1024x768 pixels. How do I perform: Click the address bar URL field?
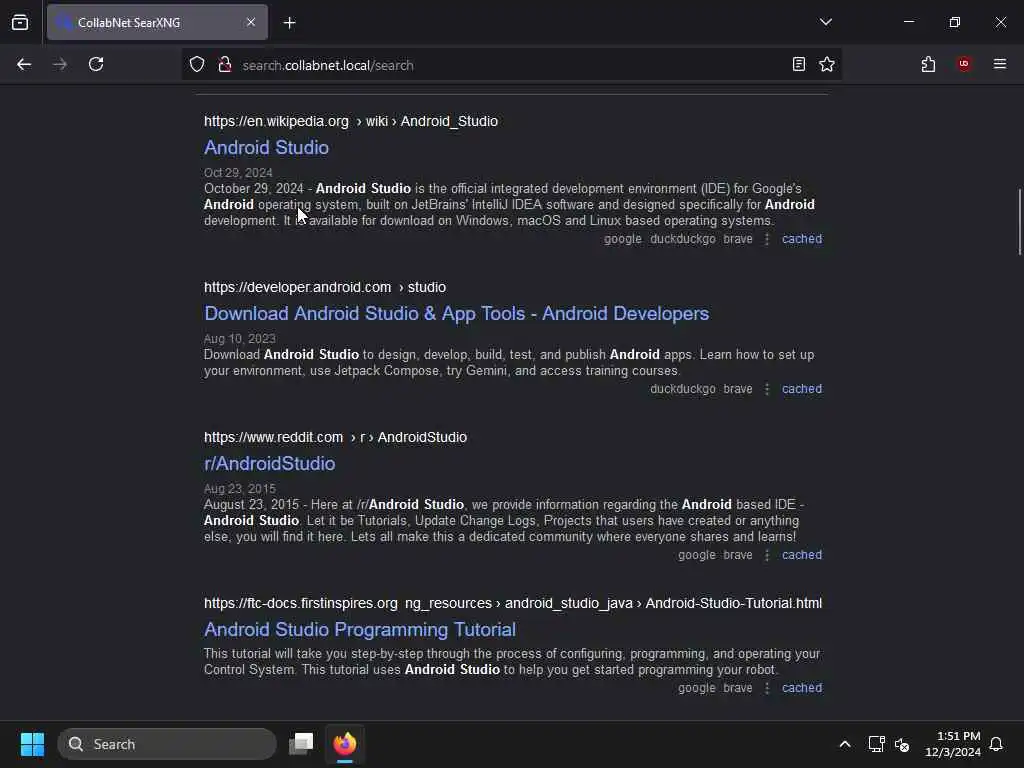pyautogui.click(x=509, y=65)
